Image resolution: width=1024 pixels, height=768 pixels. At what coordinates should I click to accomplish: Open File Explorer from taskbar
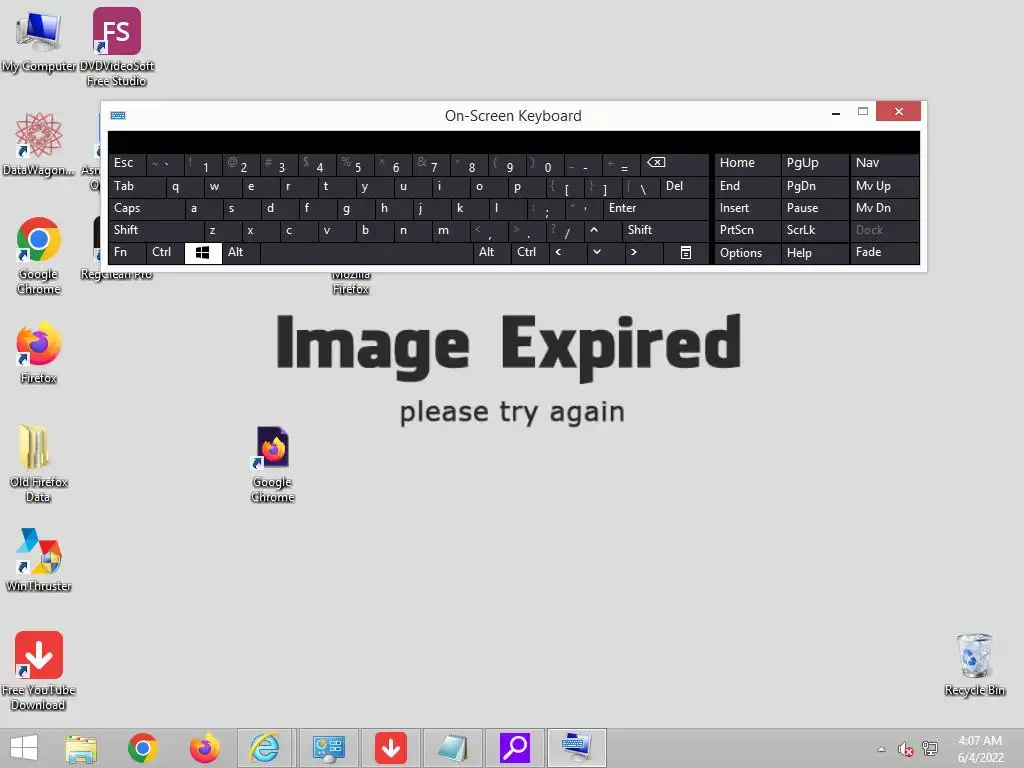[81, 748]
